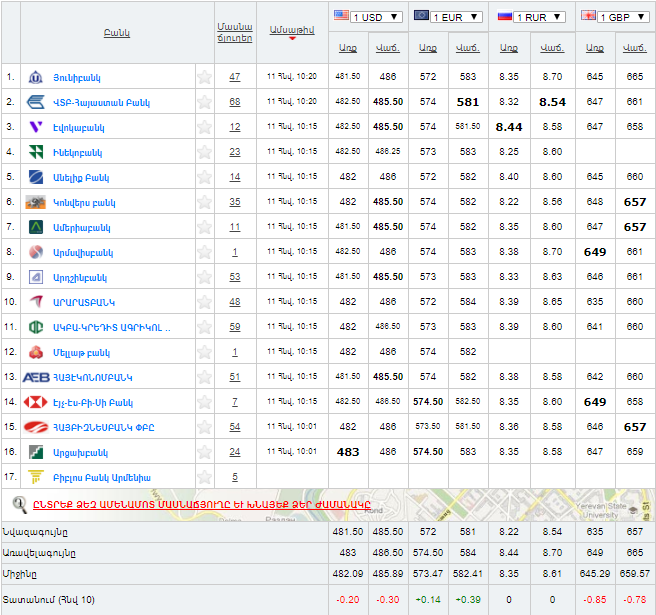The image size is (656, 615).
Task: Open branch count 54 for Armbusinessbank
Action: pyautogui.click(x=235, y=427)
